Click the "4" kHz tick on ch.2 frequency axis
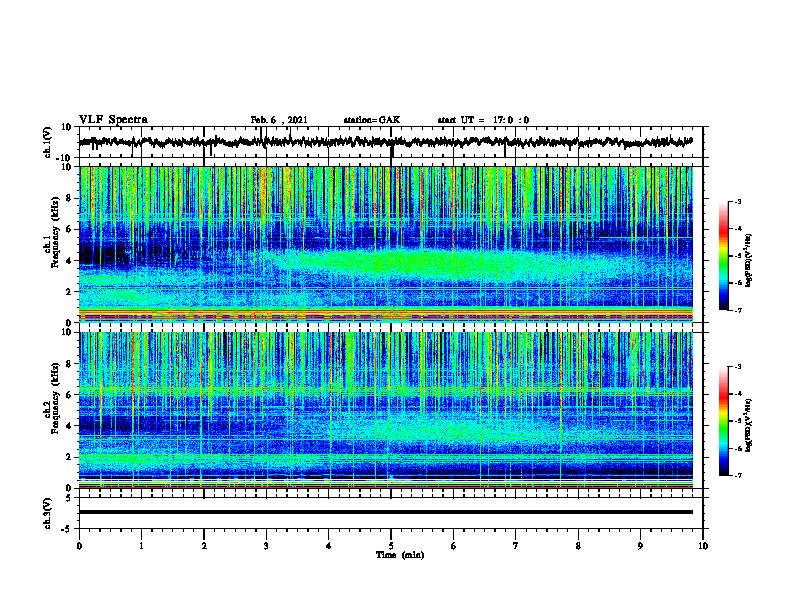This screenshot has width=792, height=612. [x=69, y=426]
